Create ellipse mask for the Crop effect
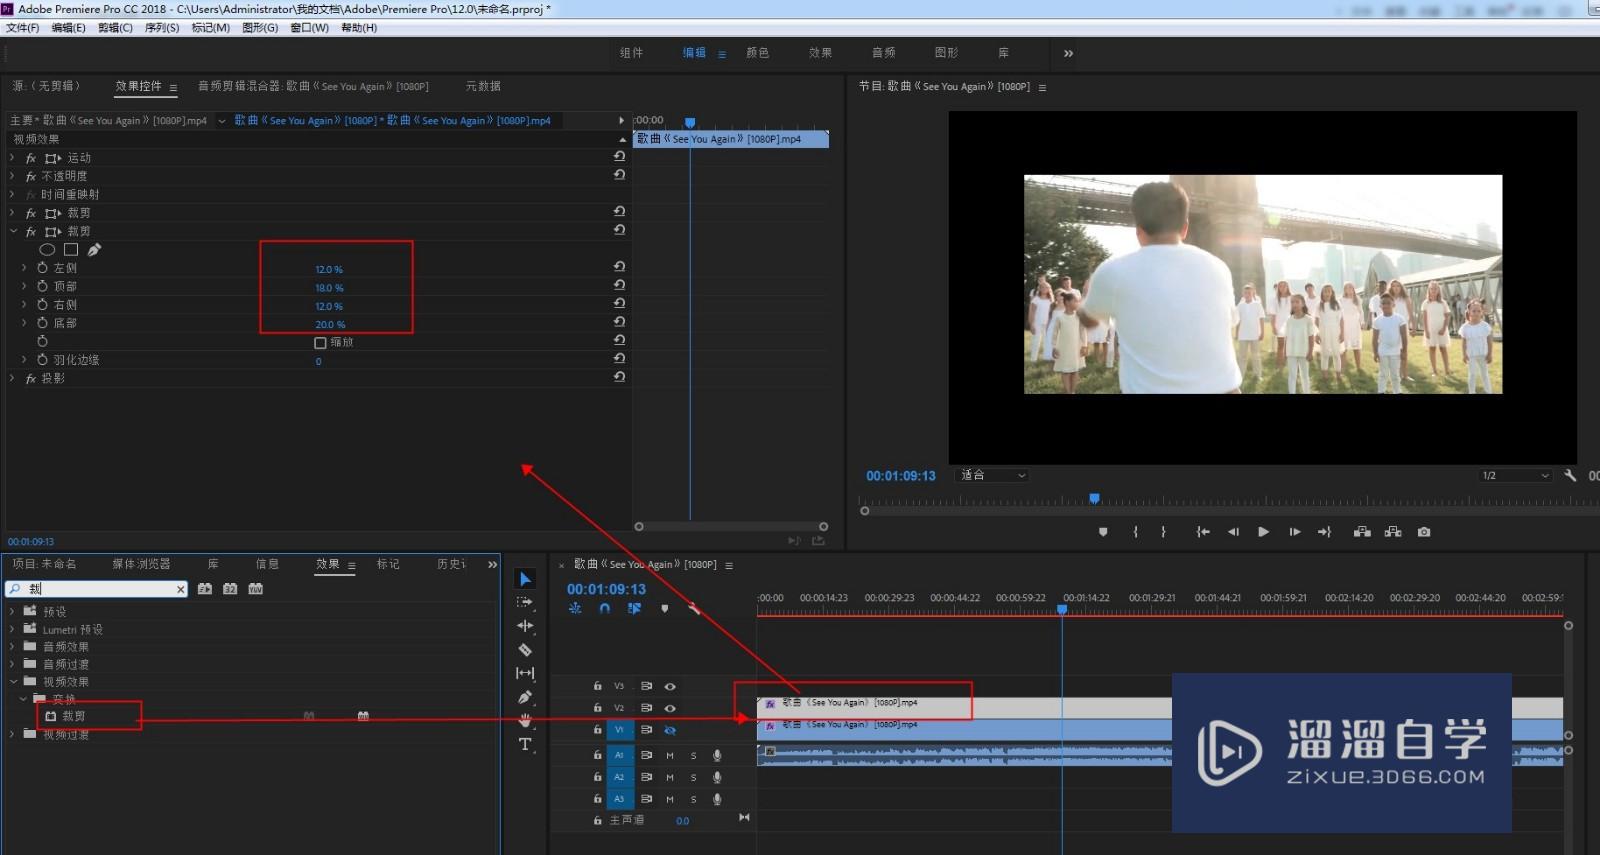Viewport: 1600px width, 855px height. [47, 250]
